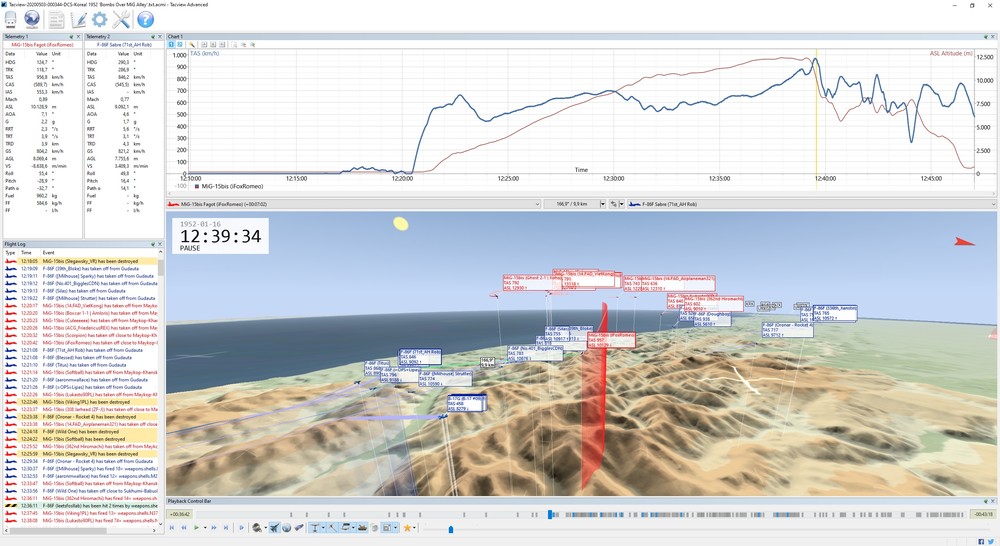Open the wrench and screwdriver tools icon
Viewport: 1000px width, 546px height.
121,20
